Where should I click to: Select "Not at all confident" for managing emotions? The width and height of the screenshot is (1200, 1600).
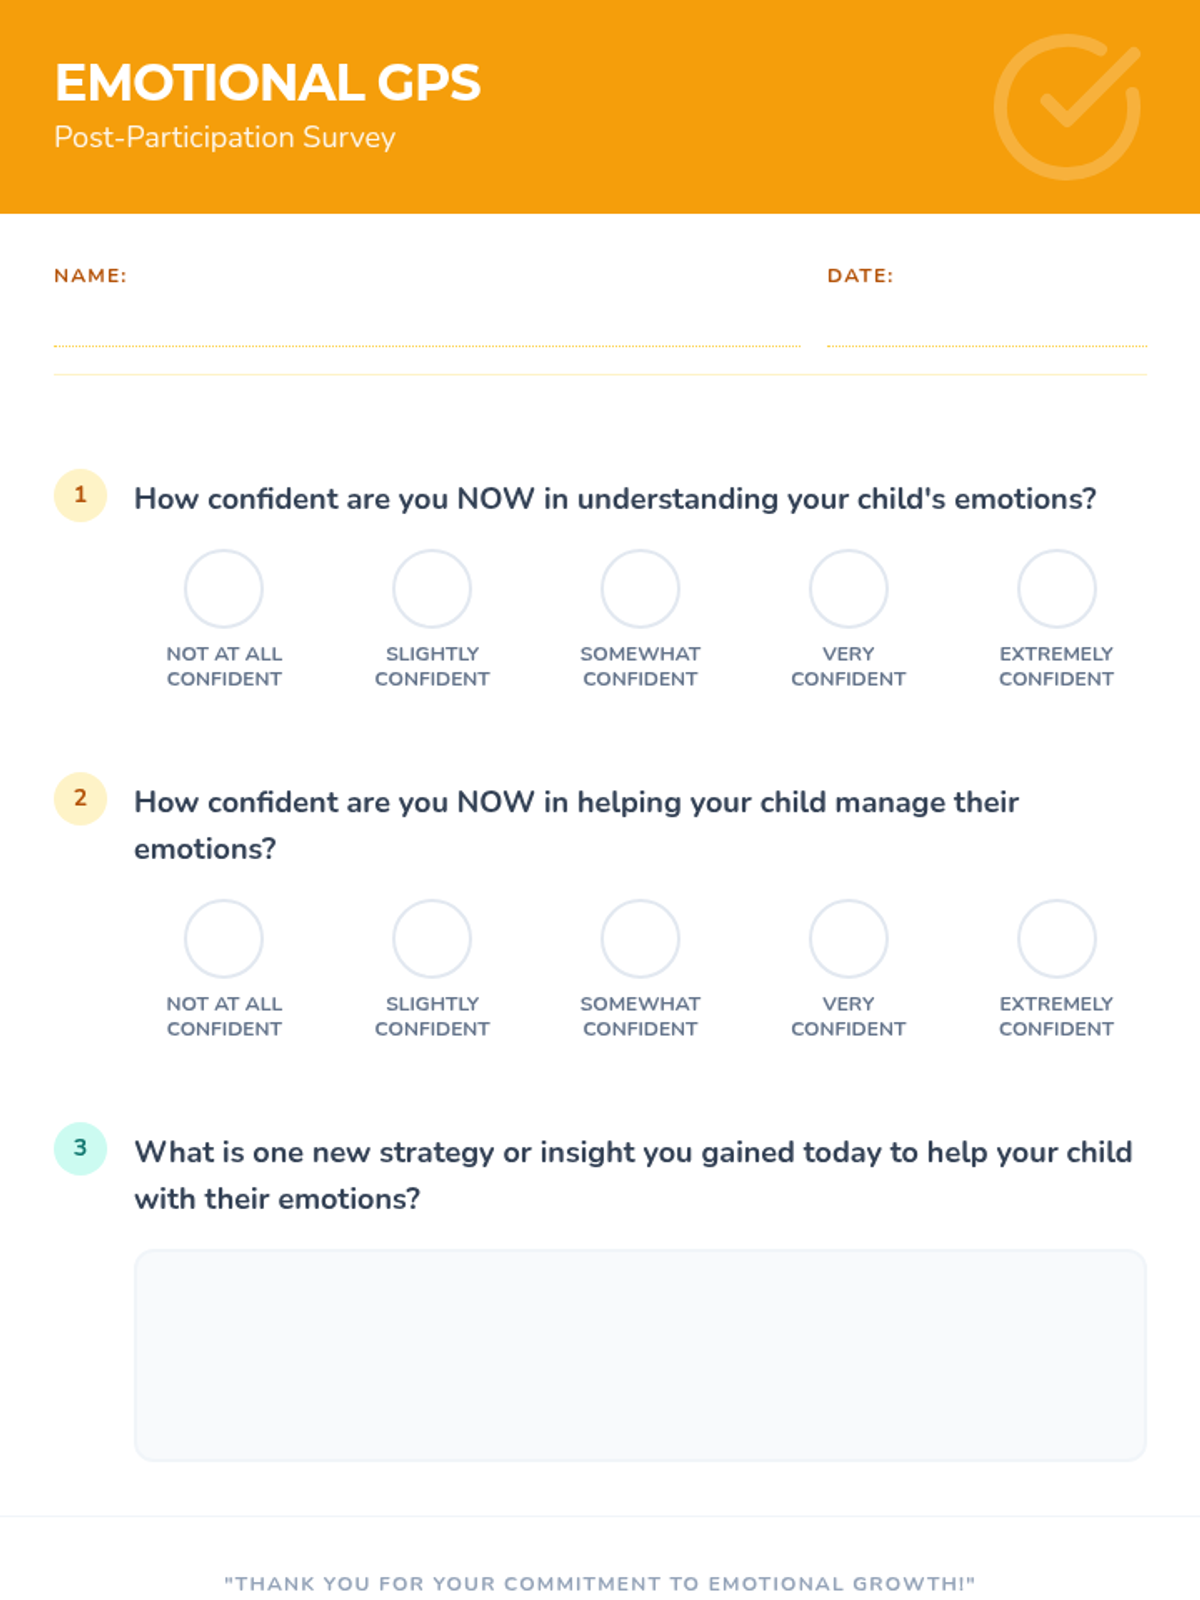pyautogui.click(x=224, y=939)
